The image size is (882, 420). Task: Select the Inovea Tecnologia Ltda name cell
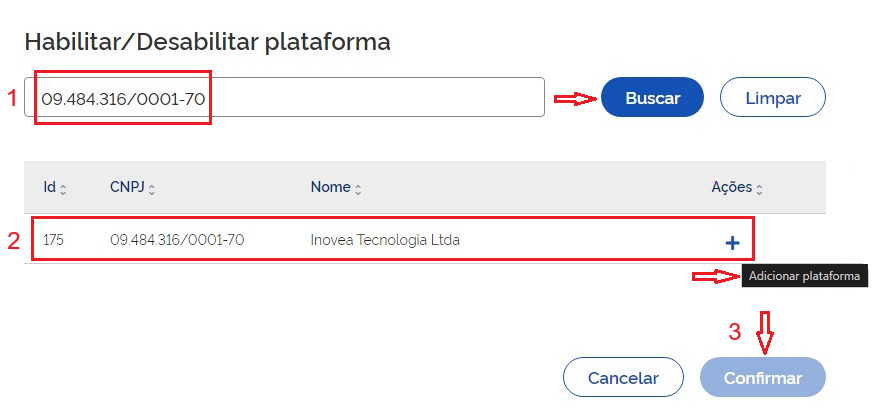pos(385,240)
